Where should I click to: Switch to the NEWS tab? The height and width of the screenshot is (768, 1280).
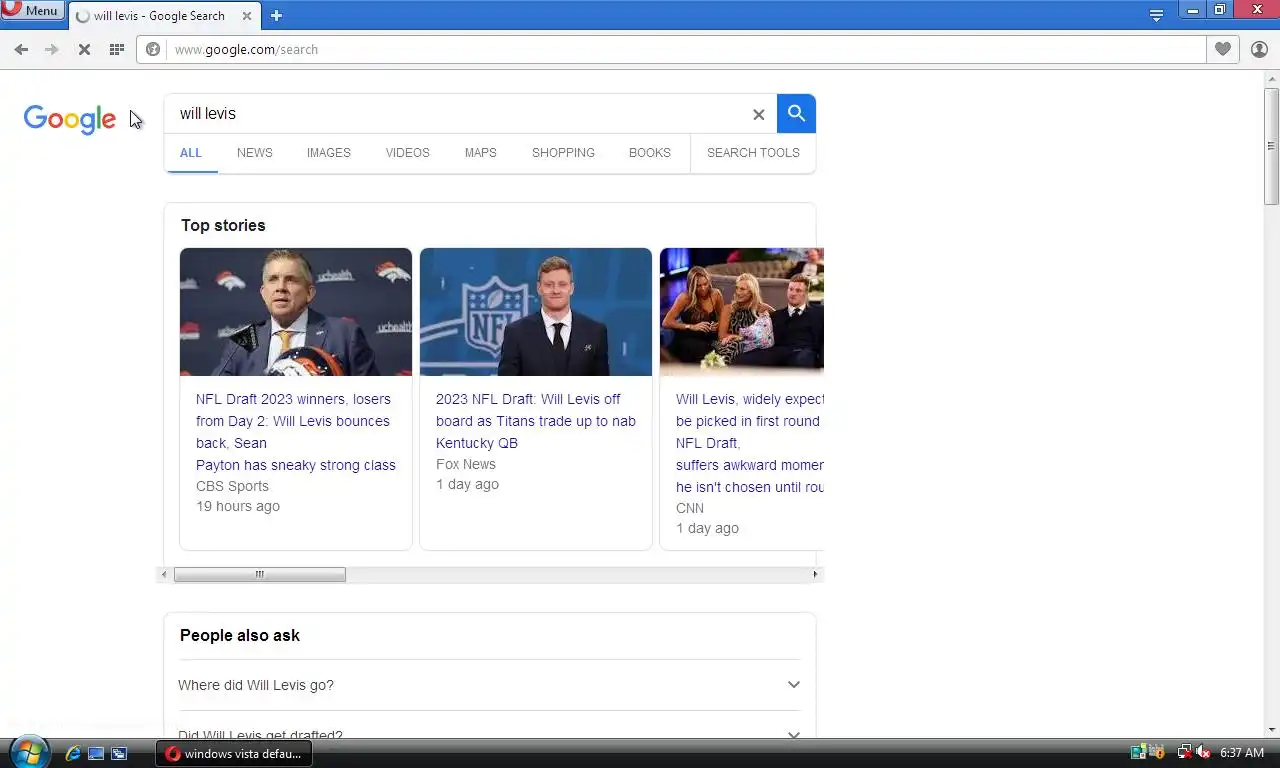click(x=254, y=153)
